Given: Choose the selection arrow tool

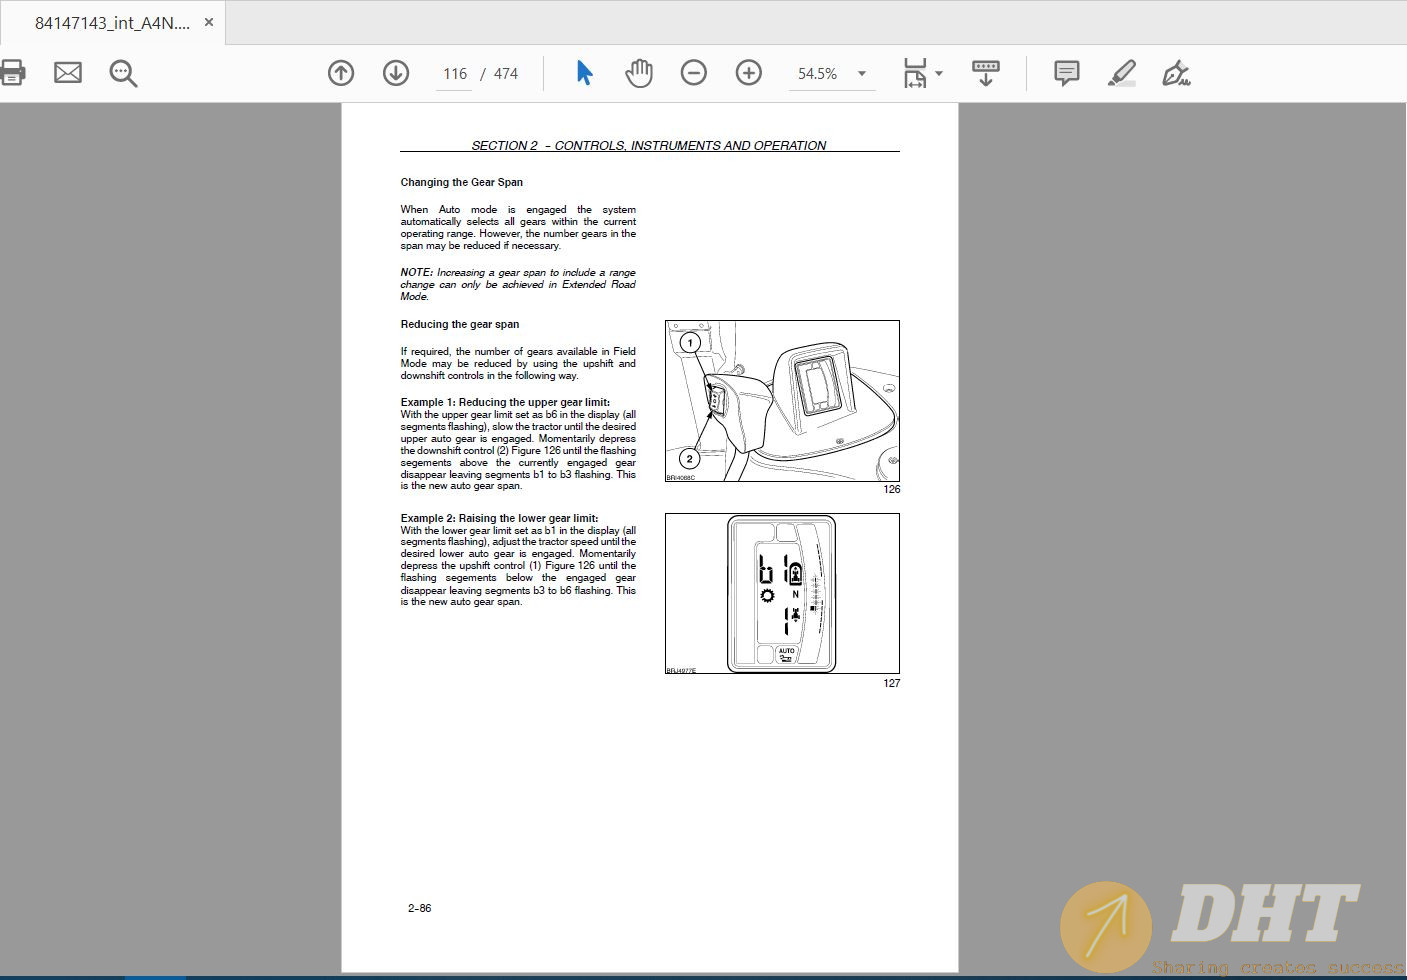Looking at the screenshot, I should tap(585, 73).
